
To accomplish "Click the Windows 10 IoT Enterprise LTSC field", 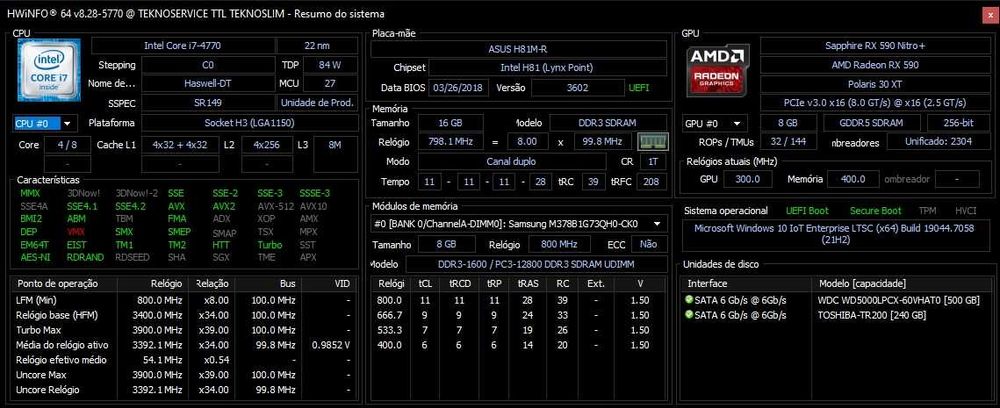I will coord(834,234).
